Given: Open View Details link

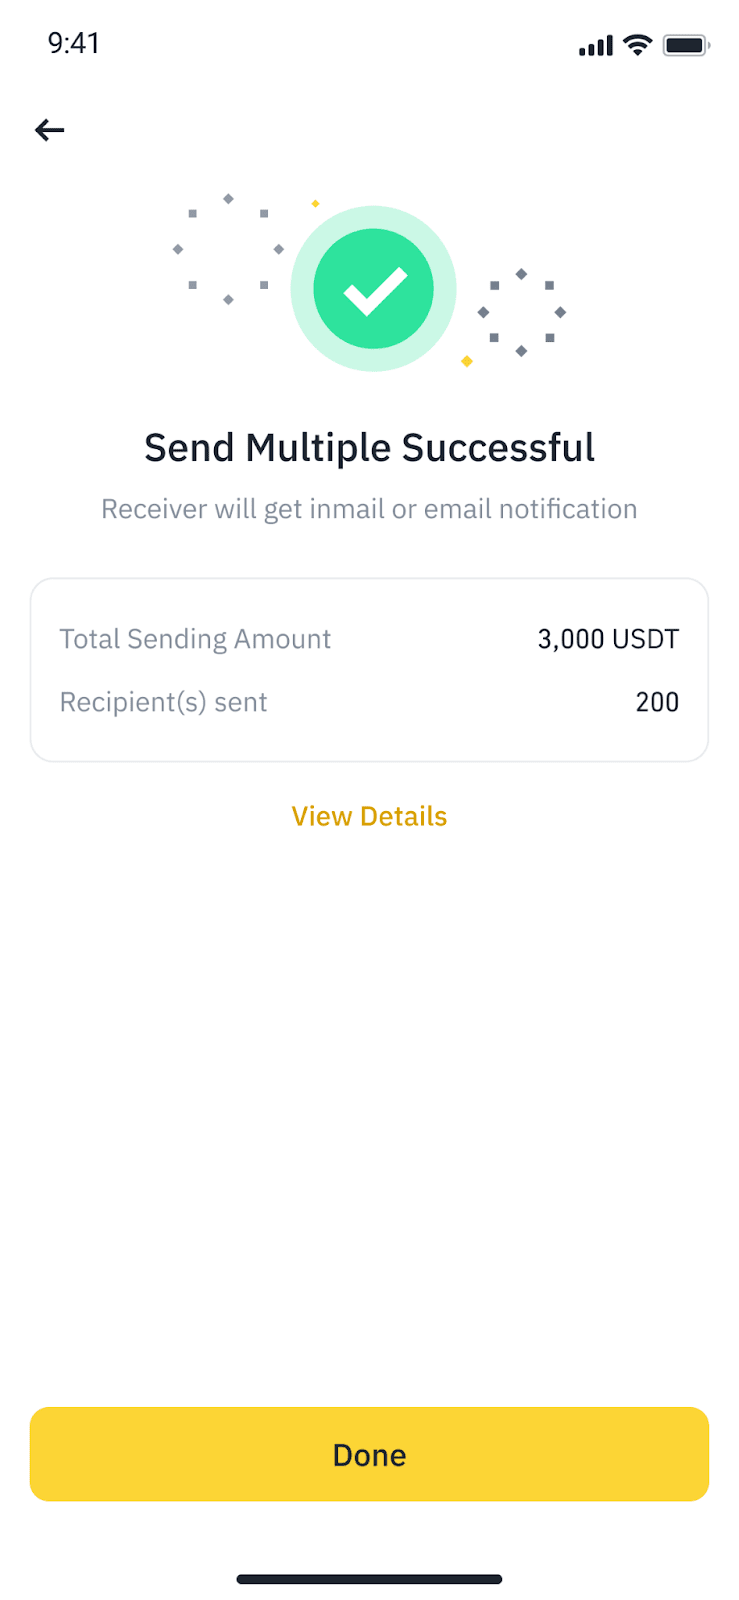Looking at the screenshot, I should point(369,816).
